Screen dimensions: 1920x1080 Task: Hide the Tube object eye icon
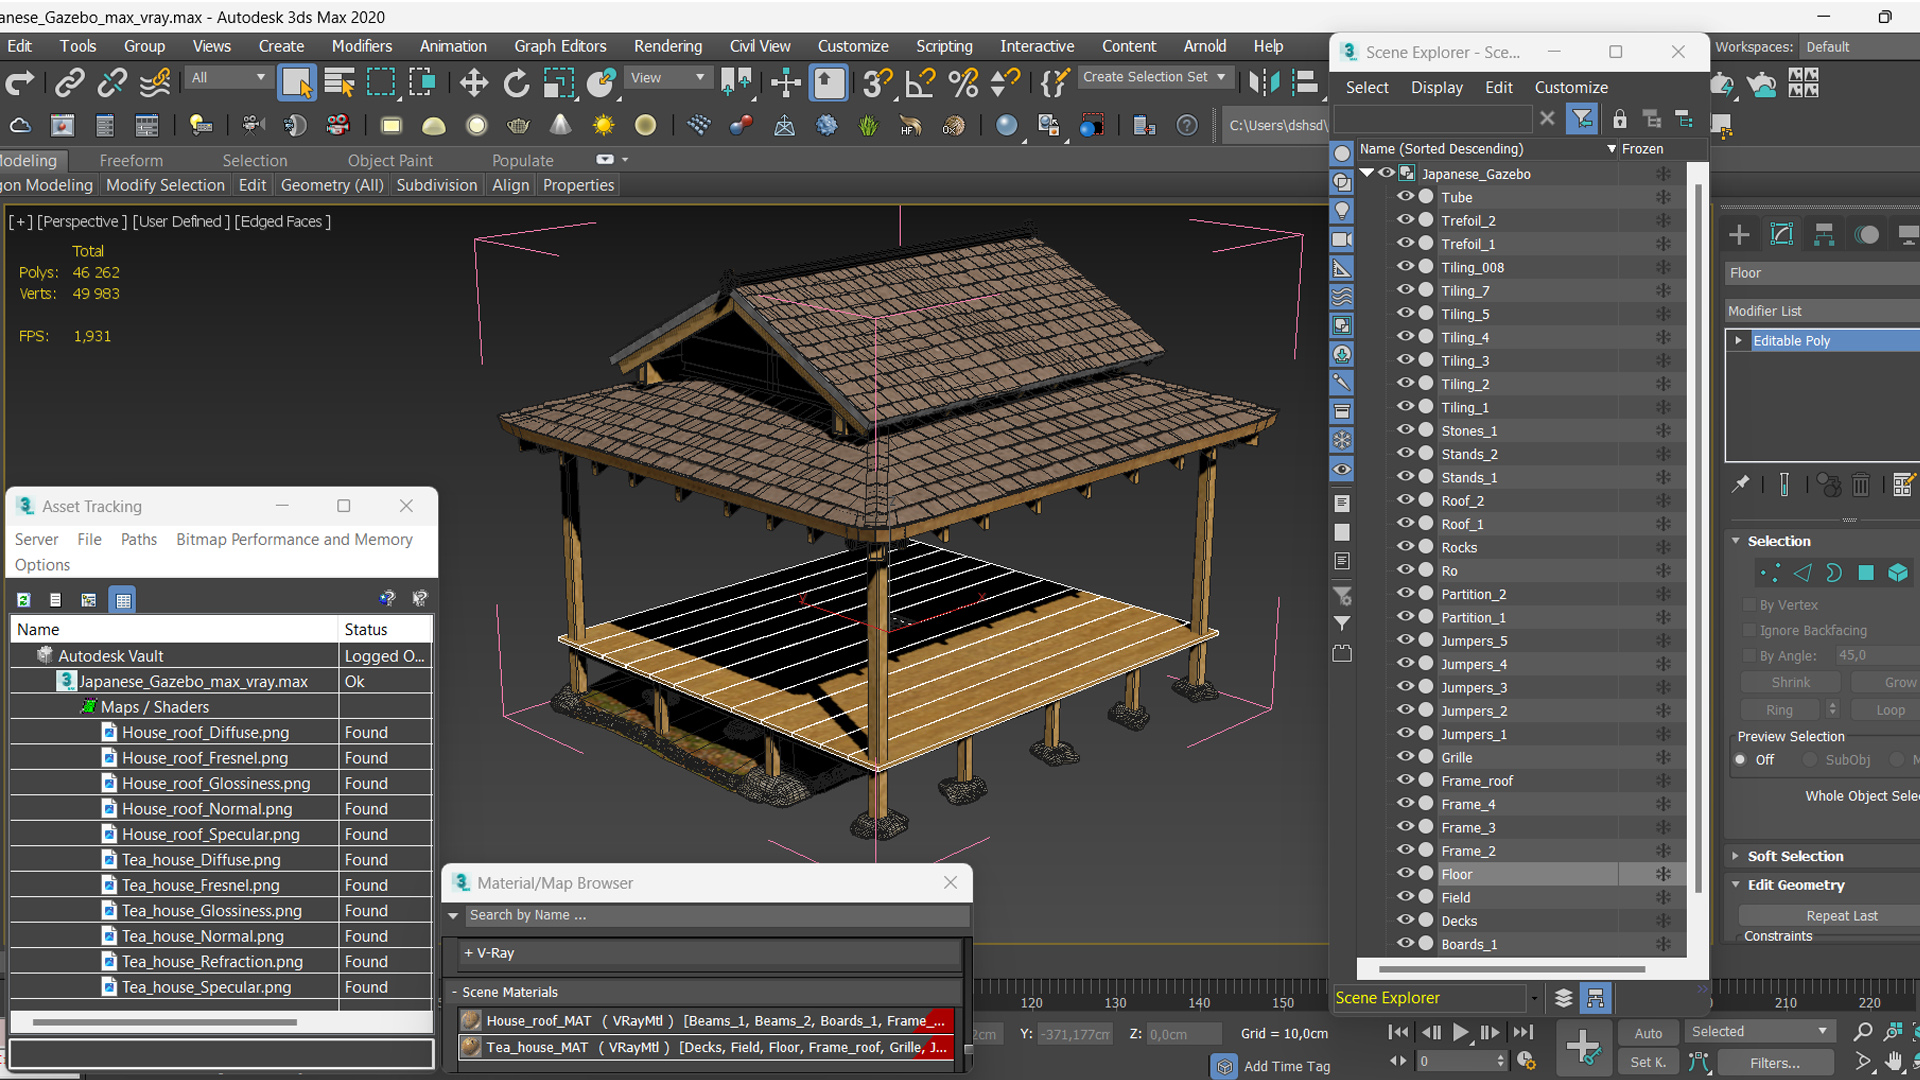pyautogui.click(x=1405, y=197)
